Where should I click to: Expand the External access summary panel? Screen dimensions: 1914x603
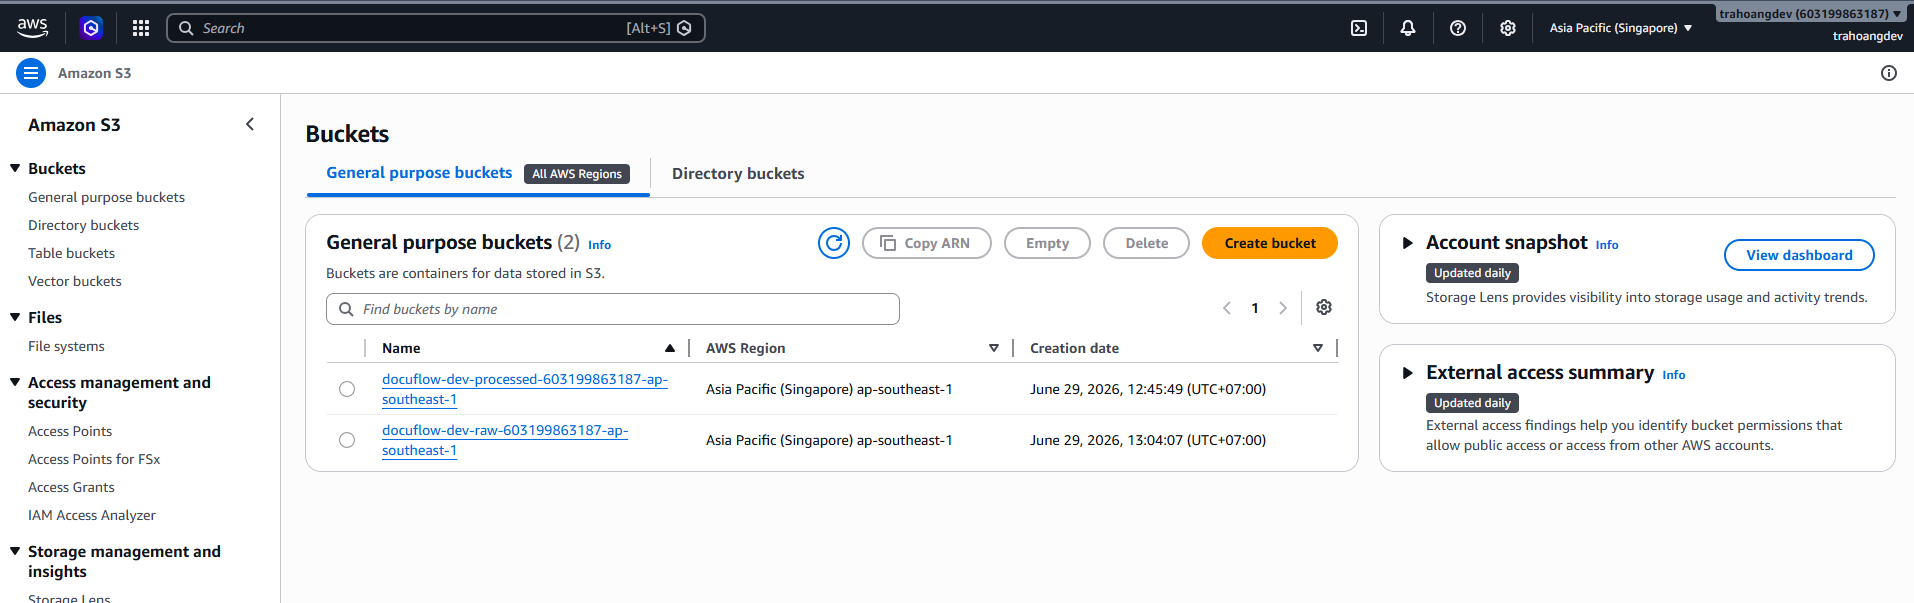[x=1407, y=373]
